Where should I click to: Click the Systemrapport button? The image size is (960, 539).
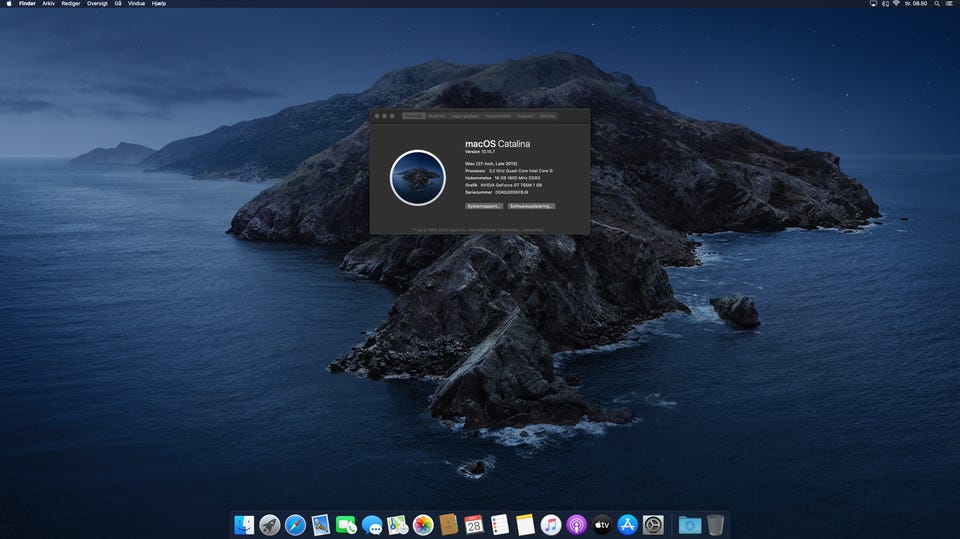[x=484, y=206]
